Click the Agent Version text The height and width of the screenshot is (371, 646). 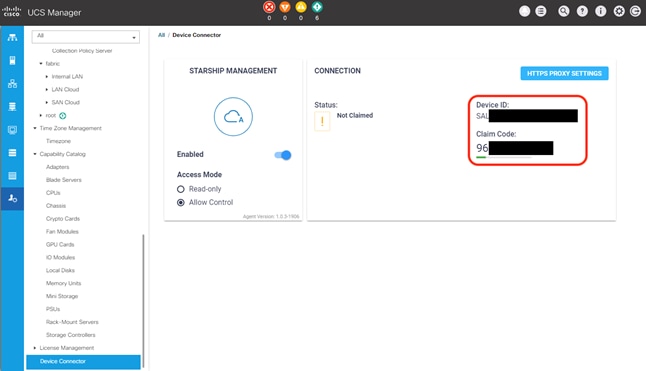(271, 216)
